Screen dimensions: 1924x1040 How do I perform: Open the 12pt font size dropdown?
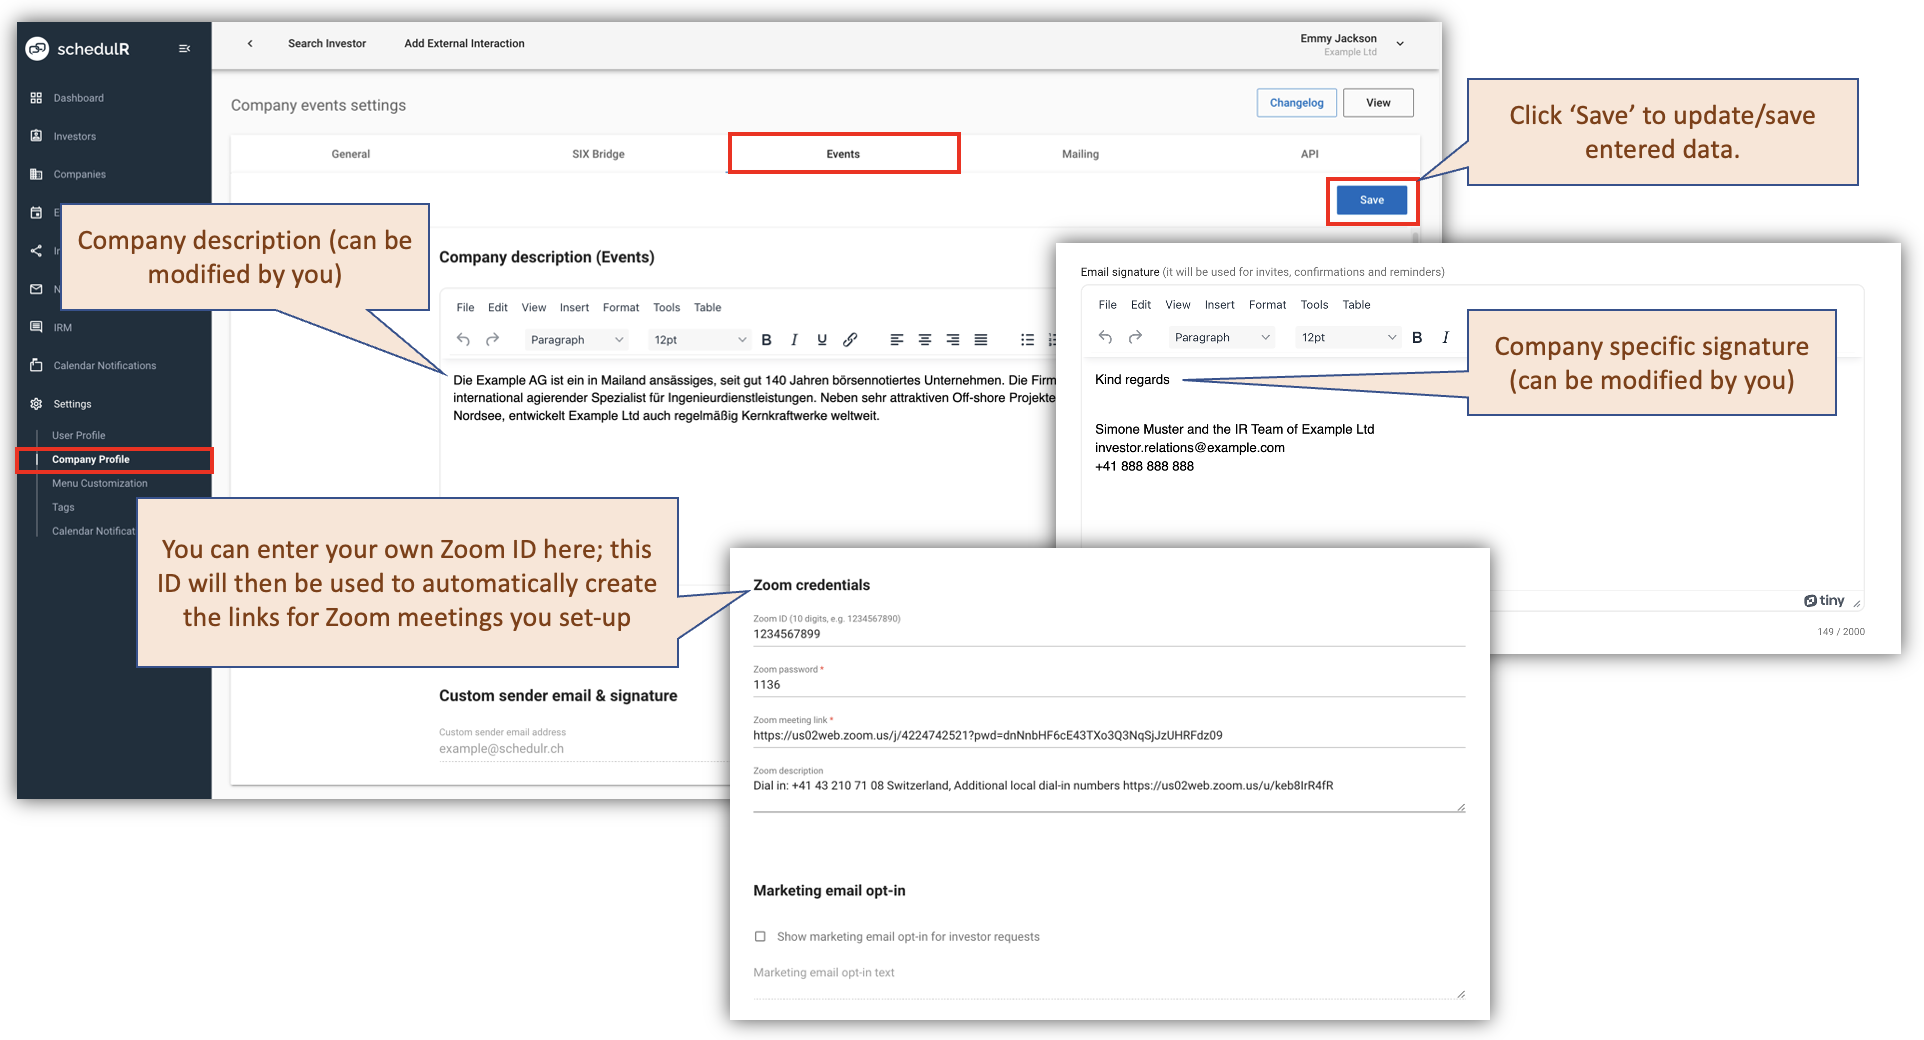(698, 339)
